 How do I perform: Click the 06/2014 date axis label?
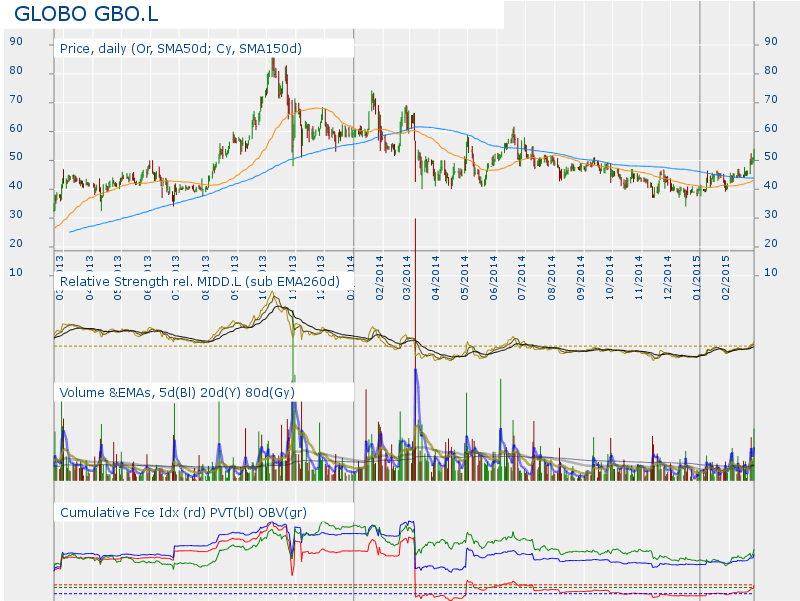click(x=493, y=278)
